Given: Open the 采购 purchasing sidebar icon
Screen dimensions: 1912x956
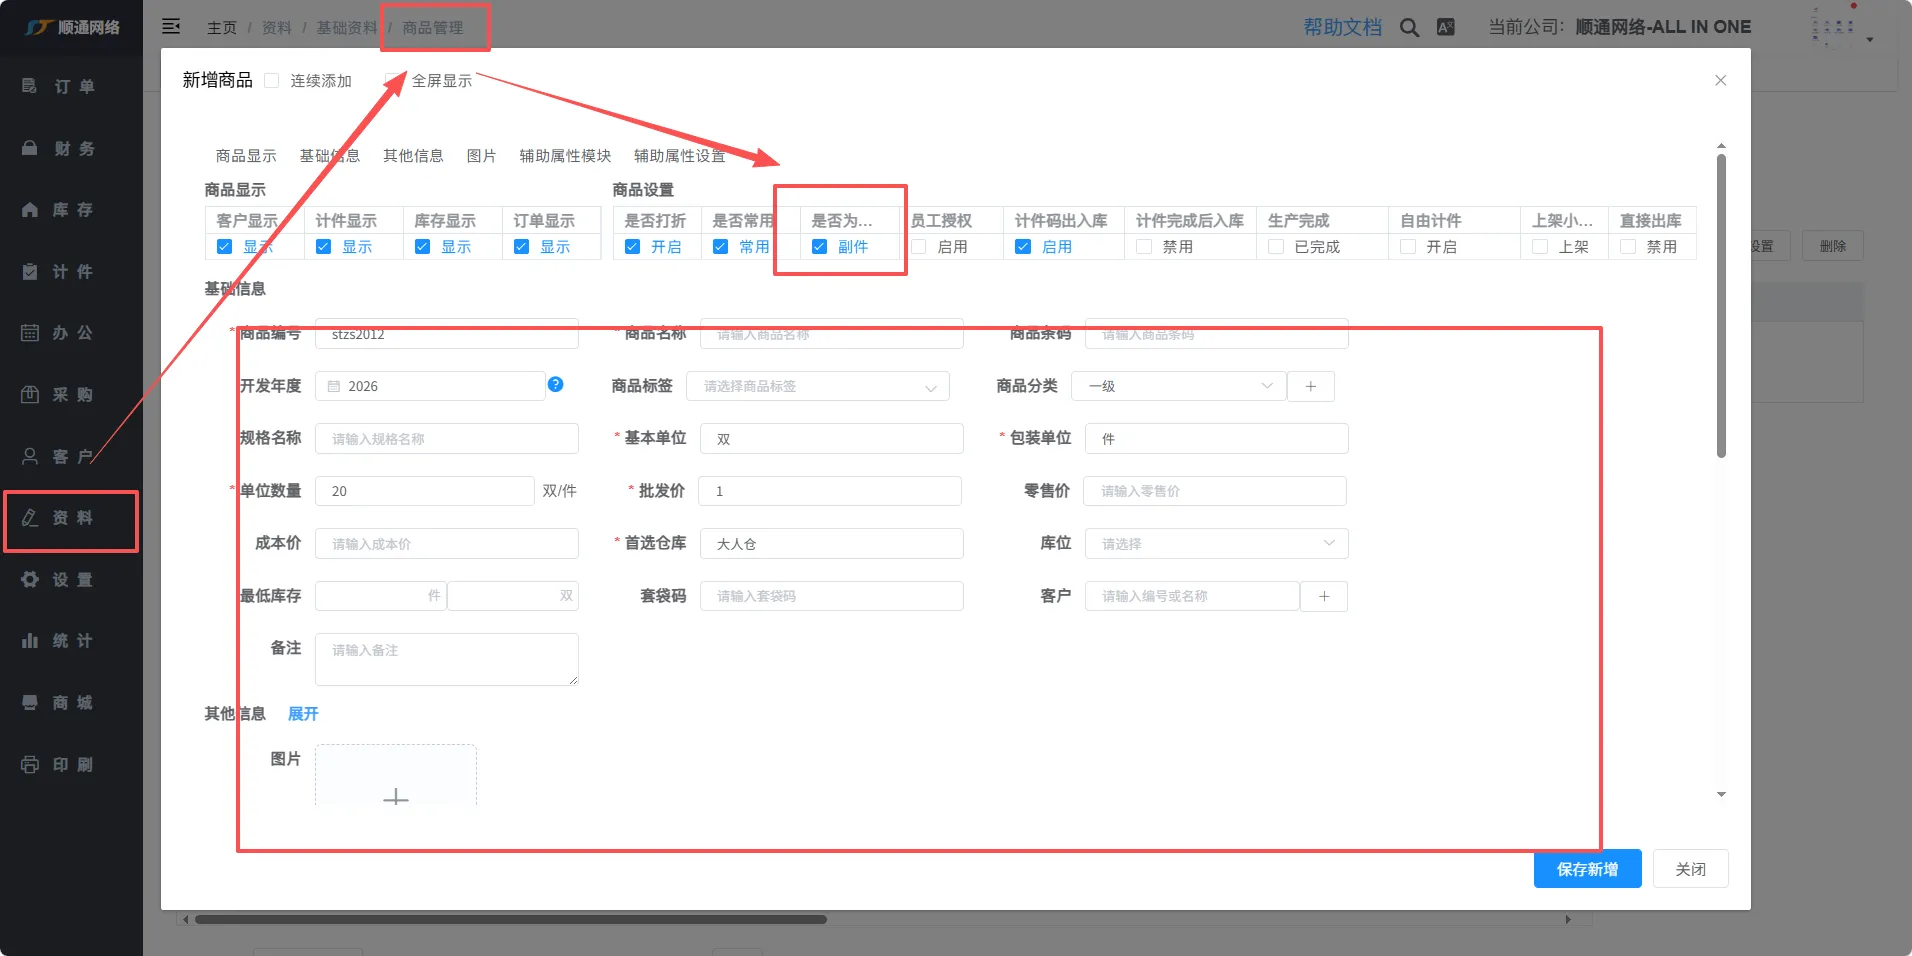Looking at the screenshot, I should (30, 395).
